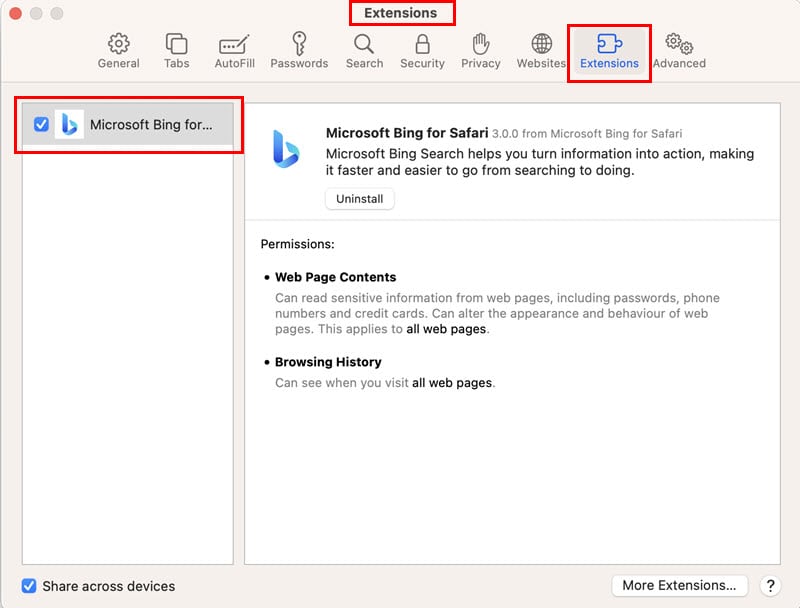Open the Privacy hand preferences pane

pyautogui.click(x=481, y=51)
